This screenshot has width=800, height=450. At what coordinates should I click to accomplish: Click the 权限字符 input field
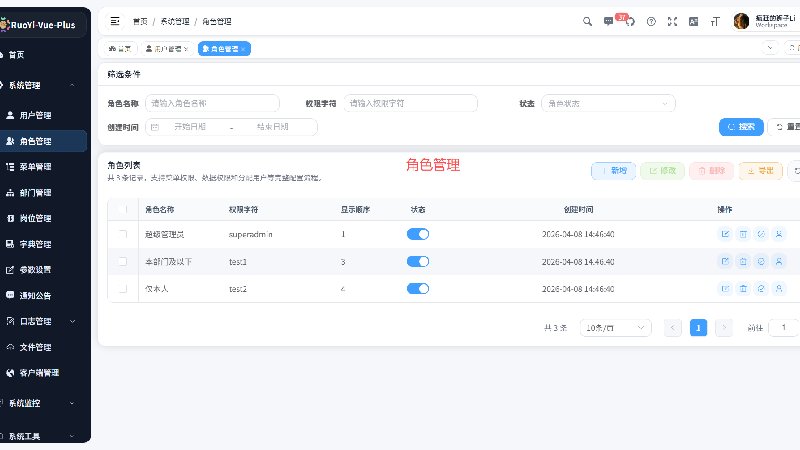(x=411, y=103)
